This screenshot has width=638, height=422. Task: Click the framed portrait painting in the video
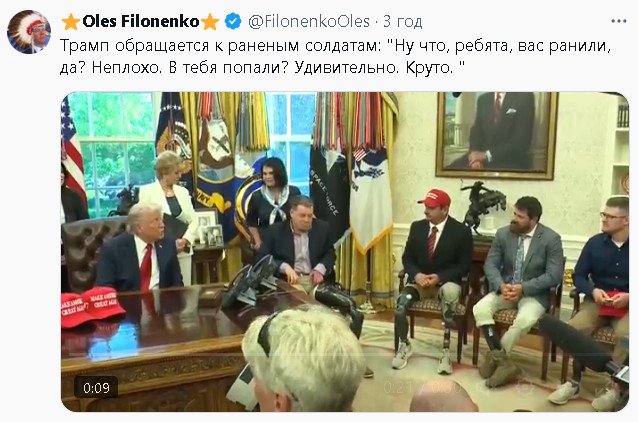coord(496,135)
